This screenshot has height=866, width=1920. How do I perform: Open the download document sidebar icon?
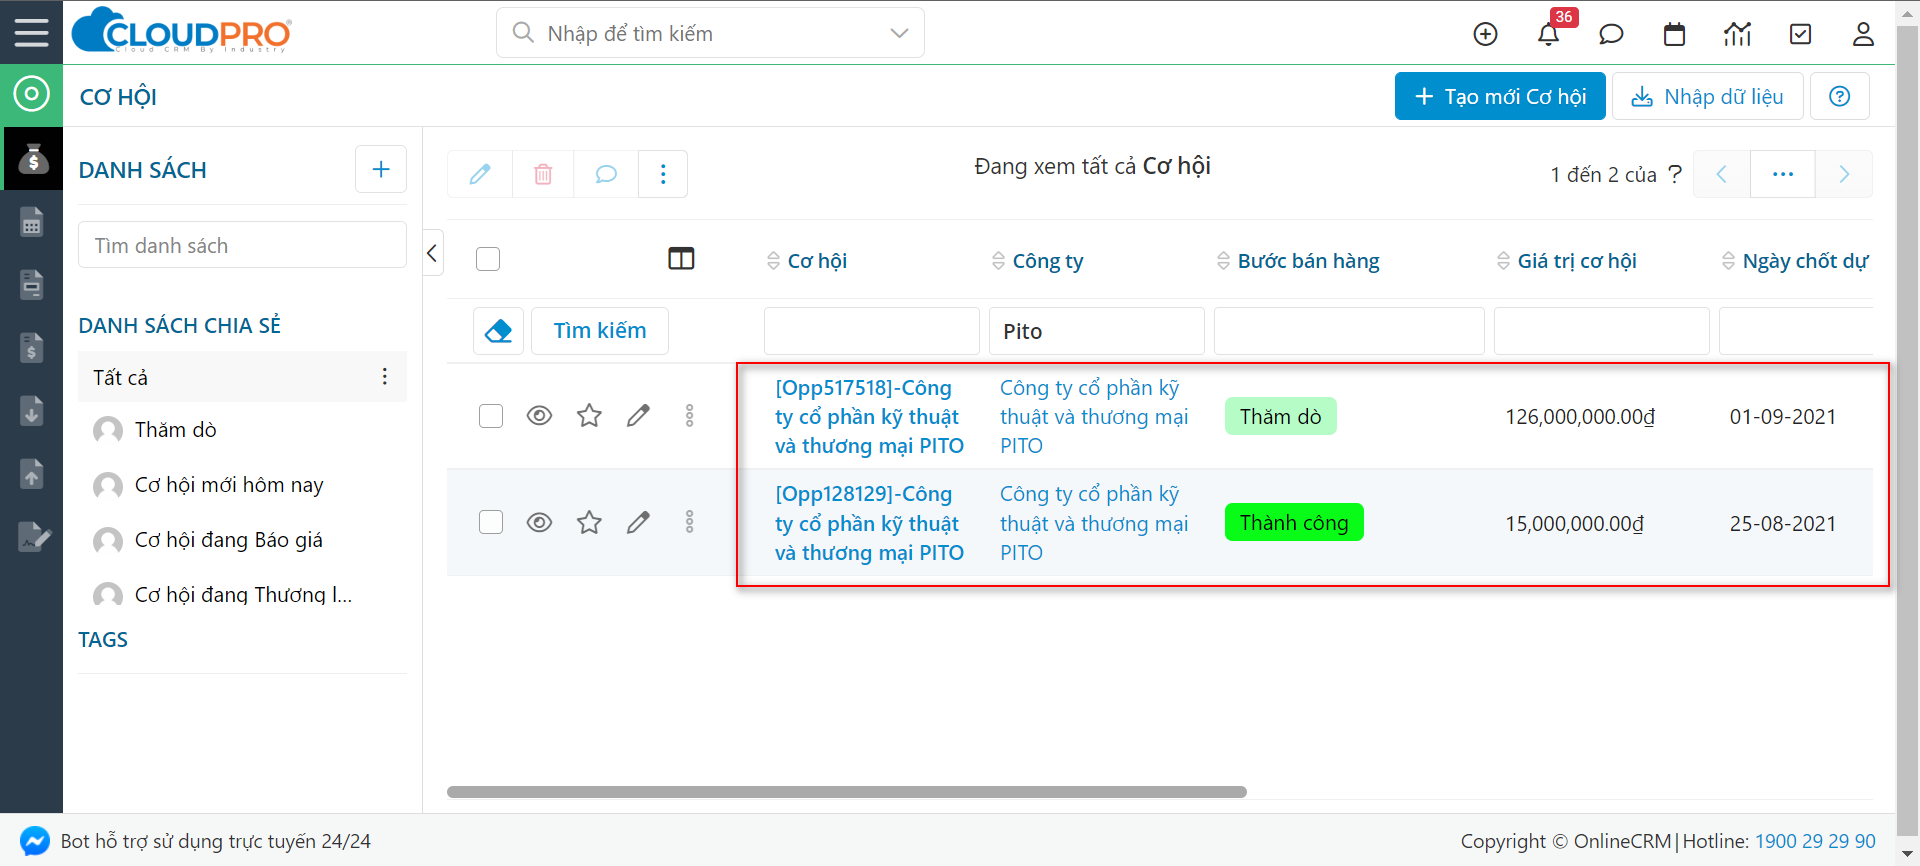click(x=31, y=411)
